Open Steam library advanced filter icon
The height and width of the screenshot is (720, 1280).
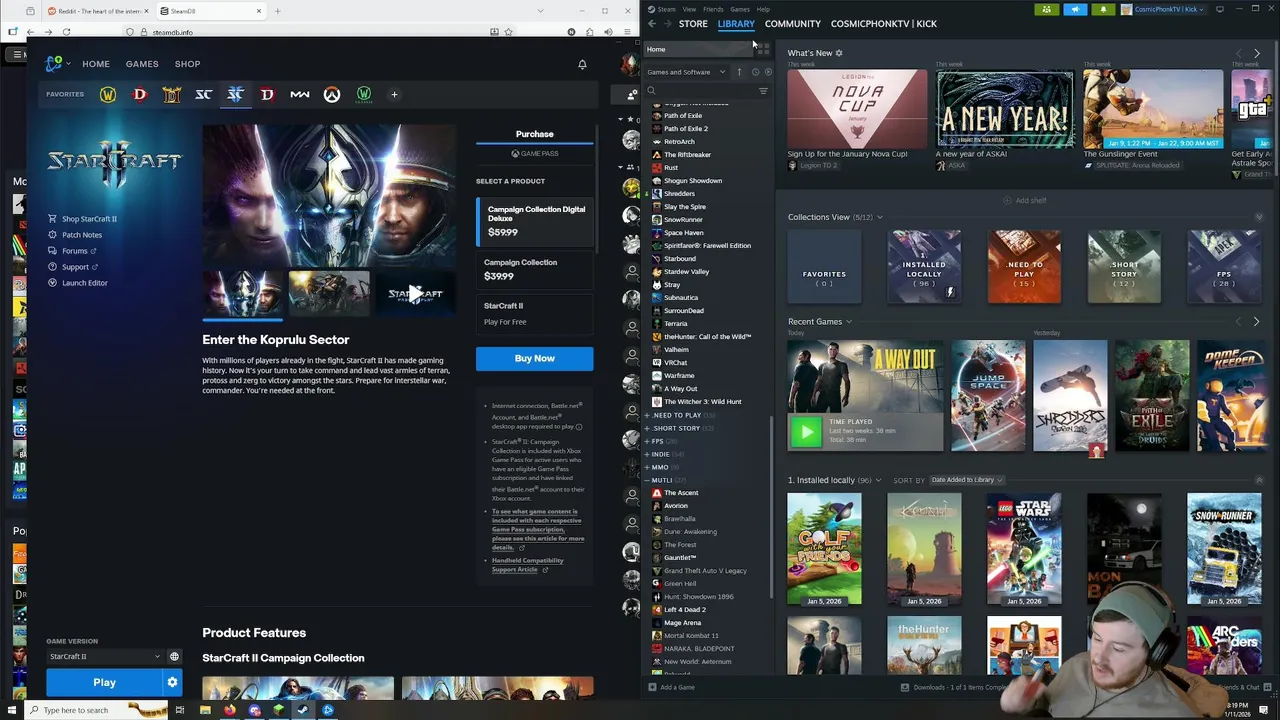764,91
